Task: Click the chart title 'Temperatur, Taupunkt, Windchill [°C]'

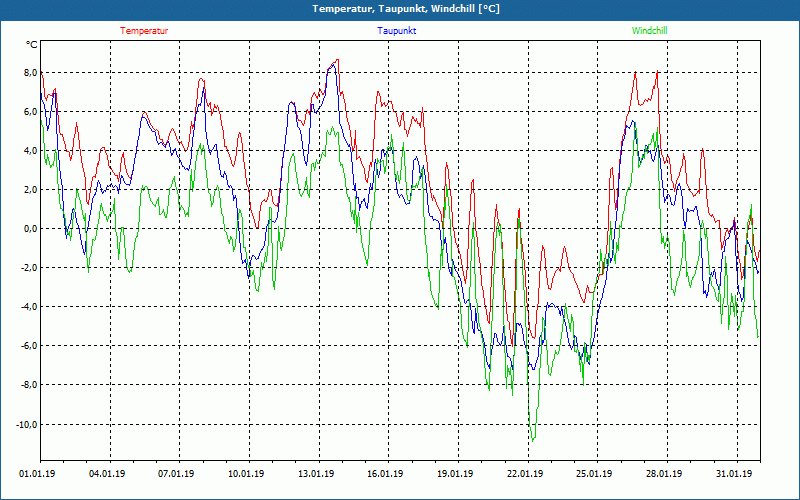Action: tap(406, 9)
